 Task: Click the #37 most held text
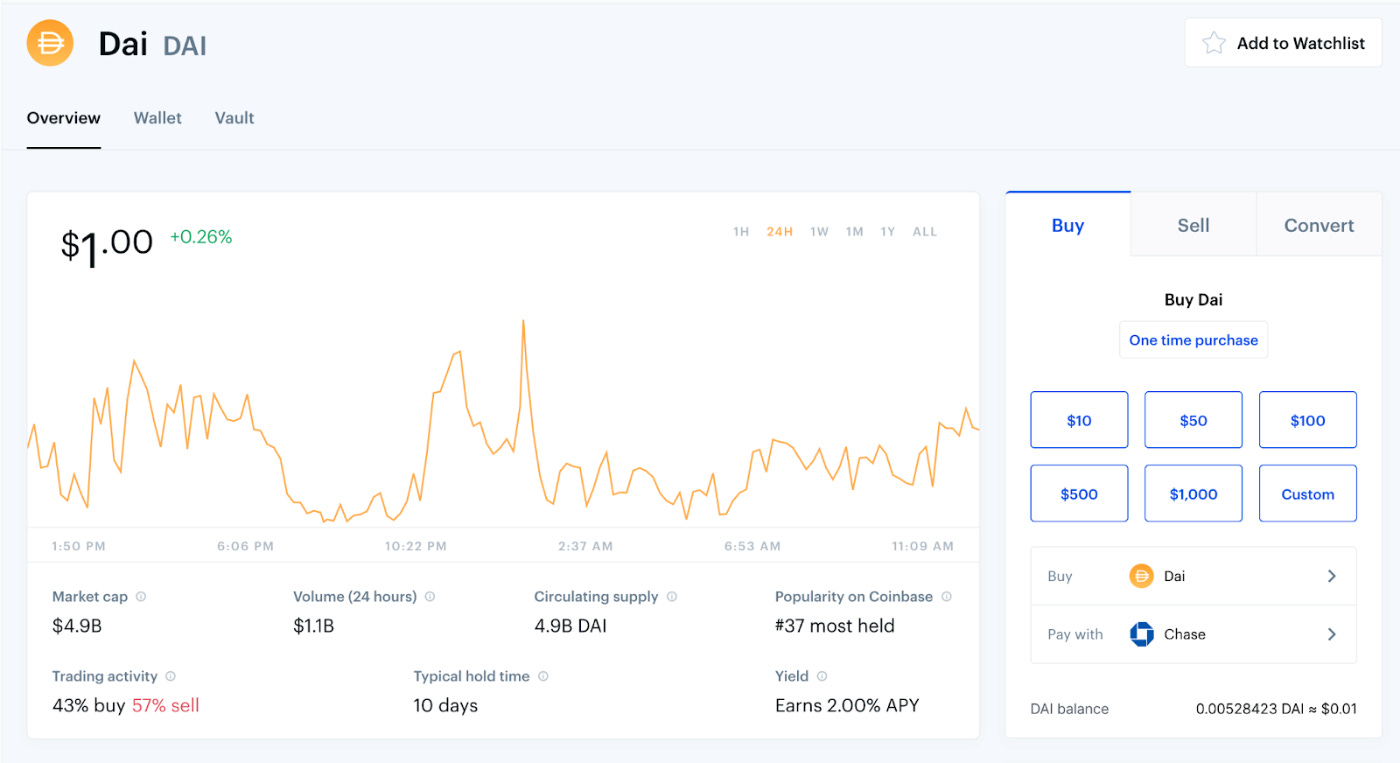[x=835, y=626]
